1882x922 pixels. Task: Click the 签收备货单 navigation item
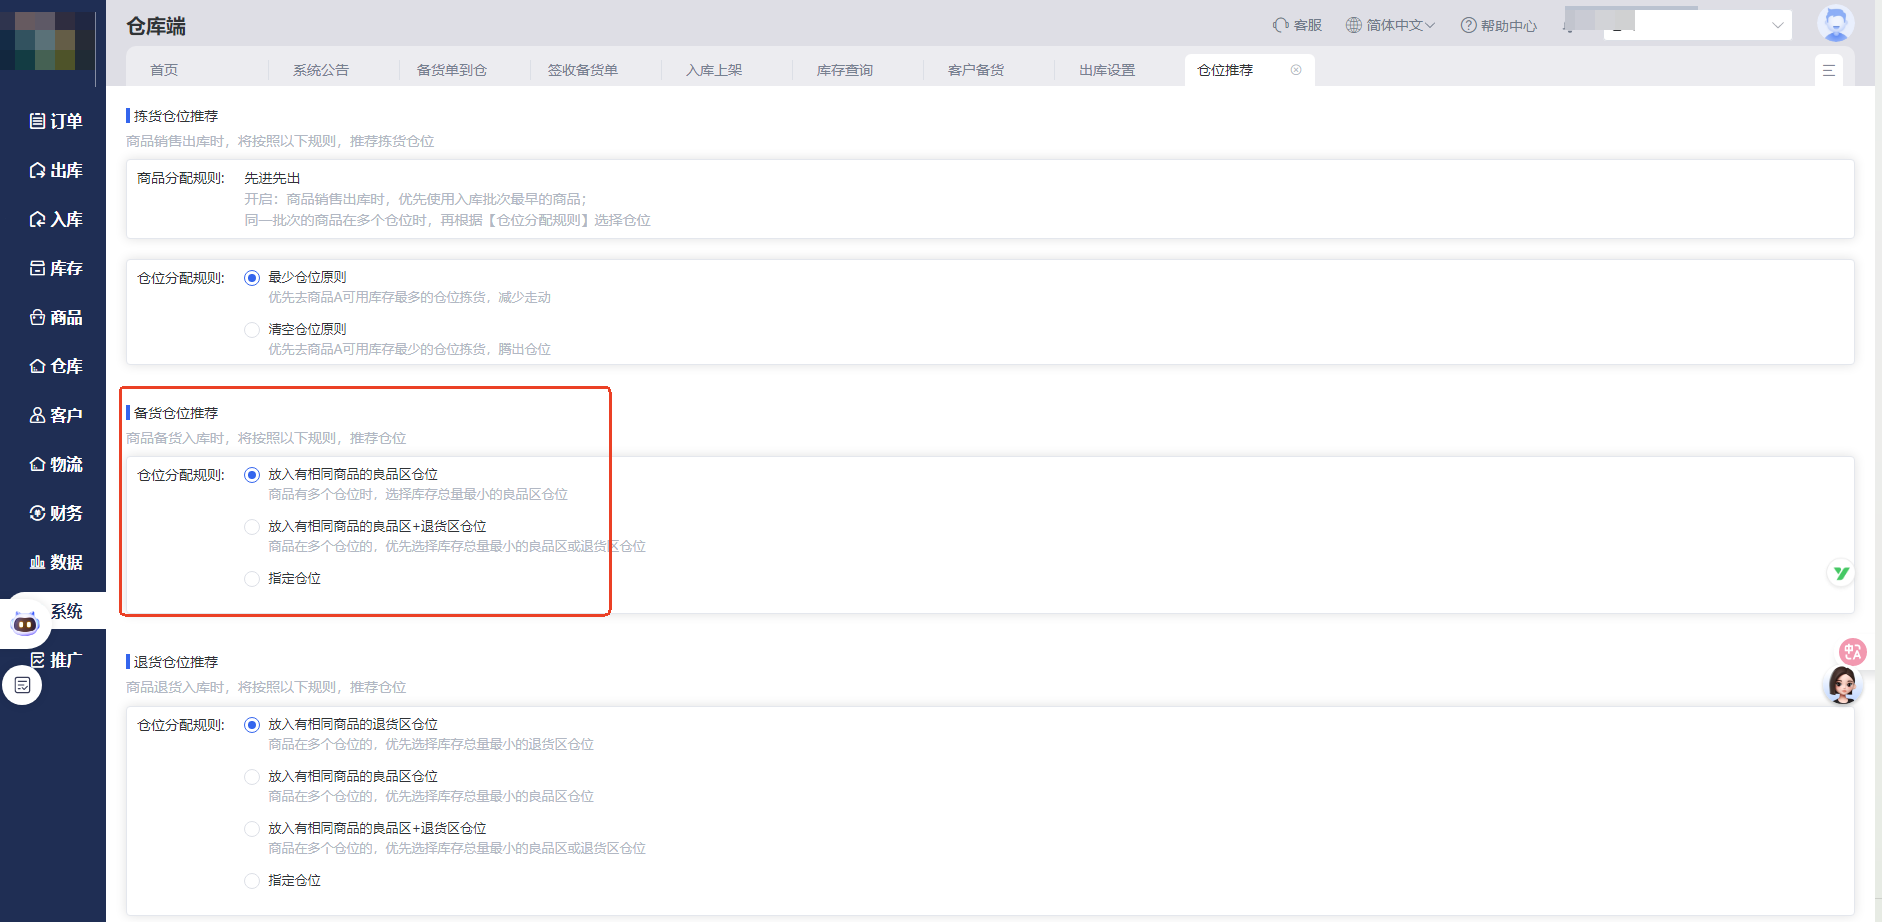(x=583, y=69)
